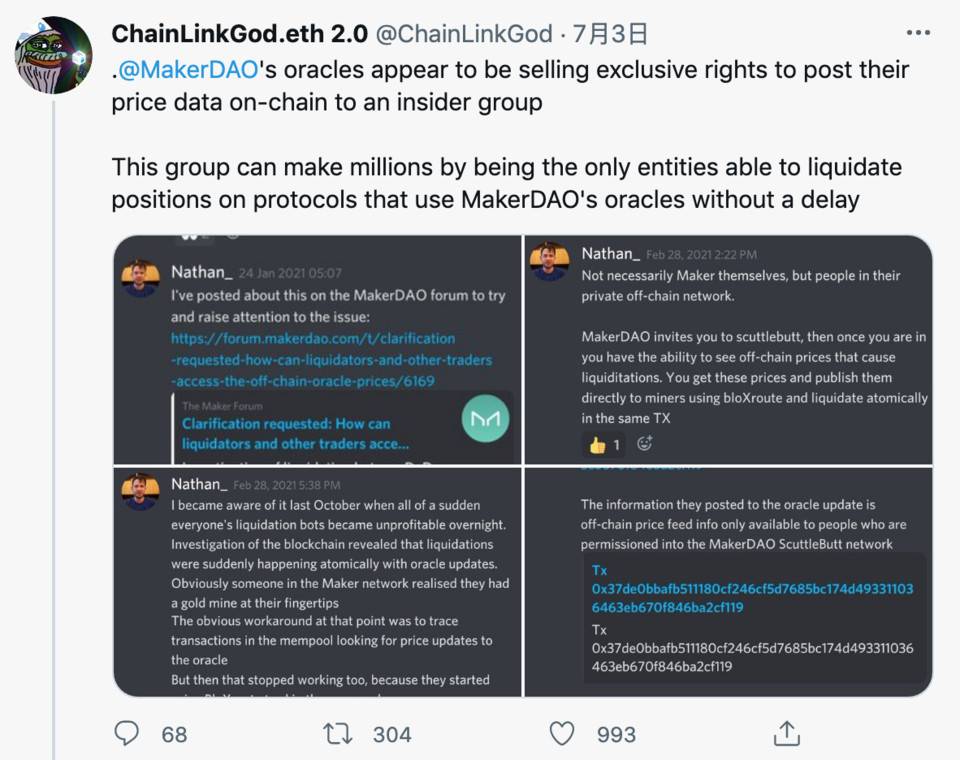
Task: Click the reply speech bubble icon
Action: point(127,733)
